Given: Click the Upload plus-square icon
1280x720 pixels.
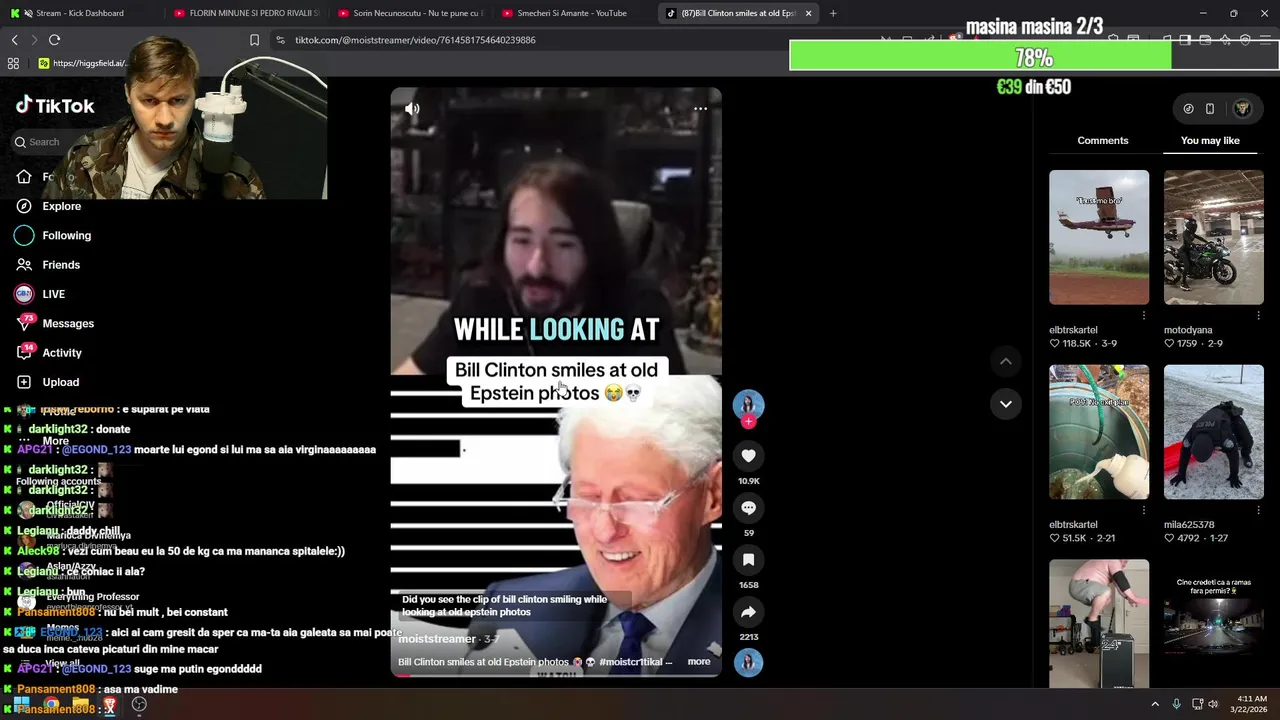Looking at the screenshot, I should tap(24, 382).
